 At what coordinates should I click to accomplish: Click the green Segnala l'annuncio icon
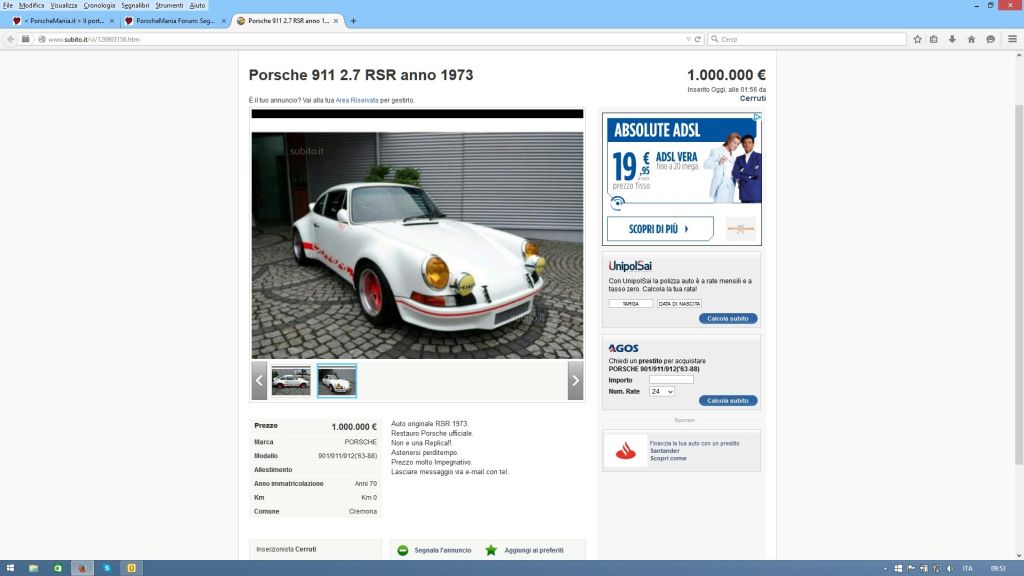tap(403, 551)
